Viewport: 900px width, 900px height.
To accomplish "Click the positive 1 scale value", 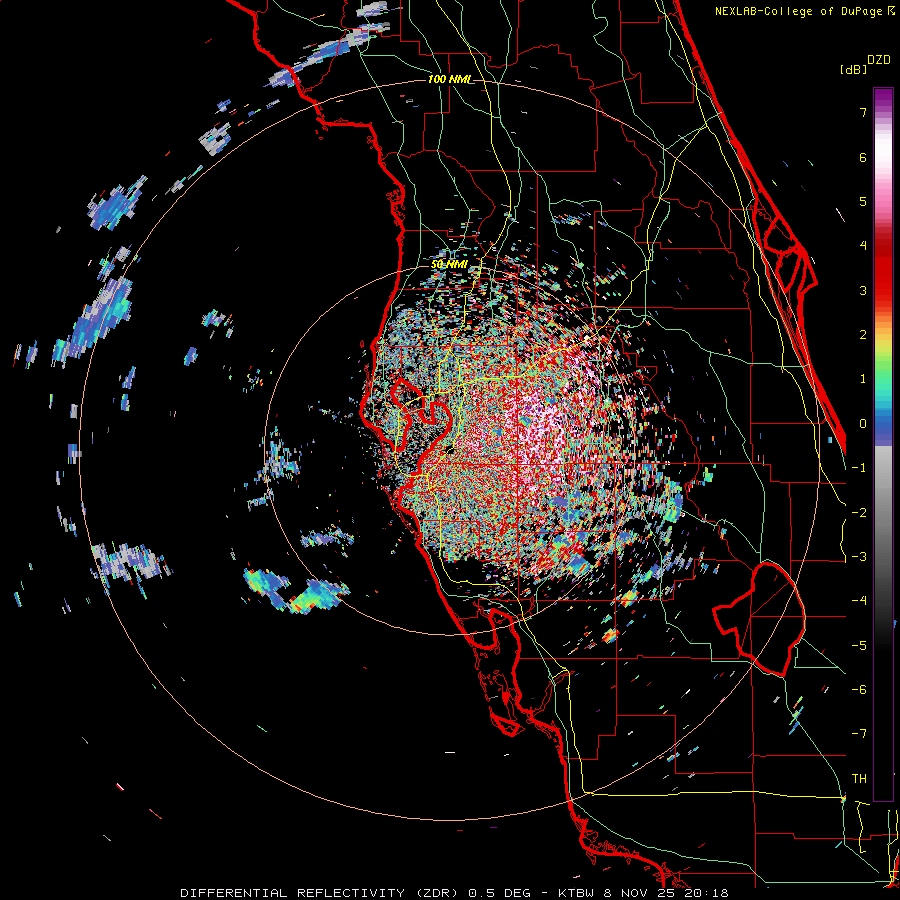I will [x=863, y=379].
